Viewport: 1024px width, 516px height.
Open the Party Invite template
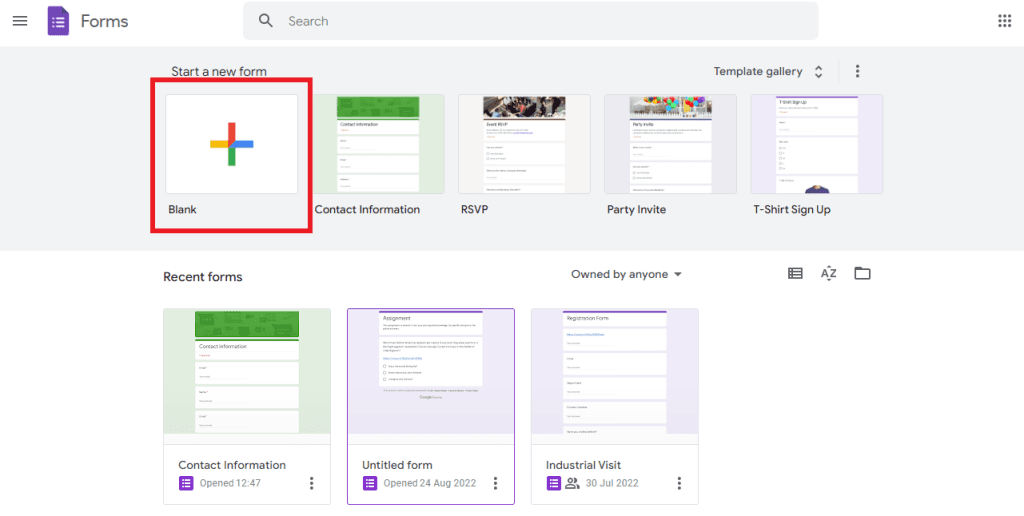[x=671, y=144]
